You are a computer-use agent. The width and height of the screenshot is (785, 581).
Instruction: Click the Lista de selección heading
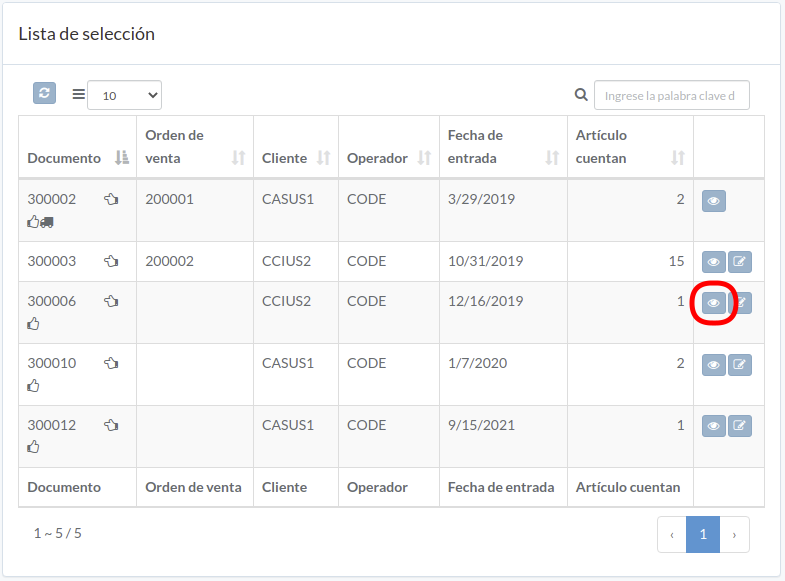pos(87,34)
